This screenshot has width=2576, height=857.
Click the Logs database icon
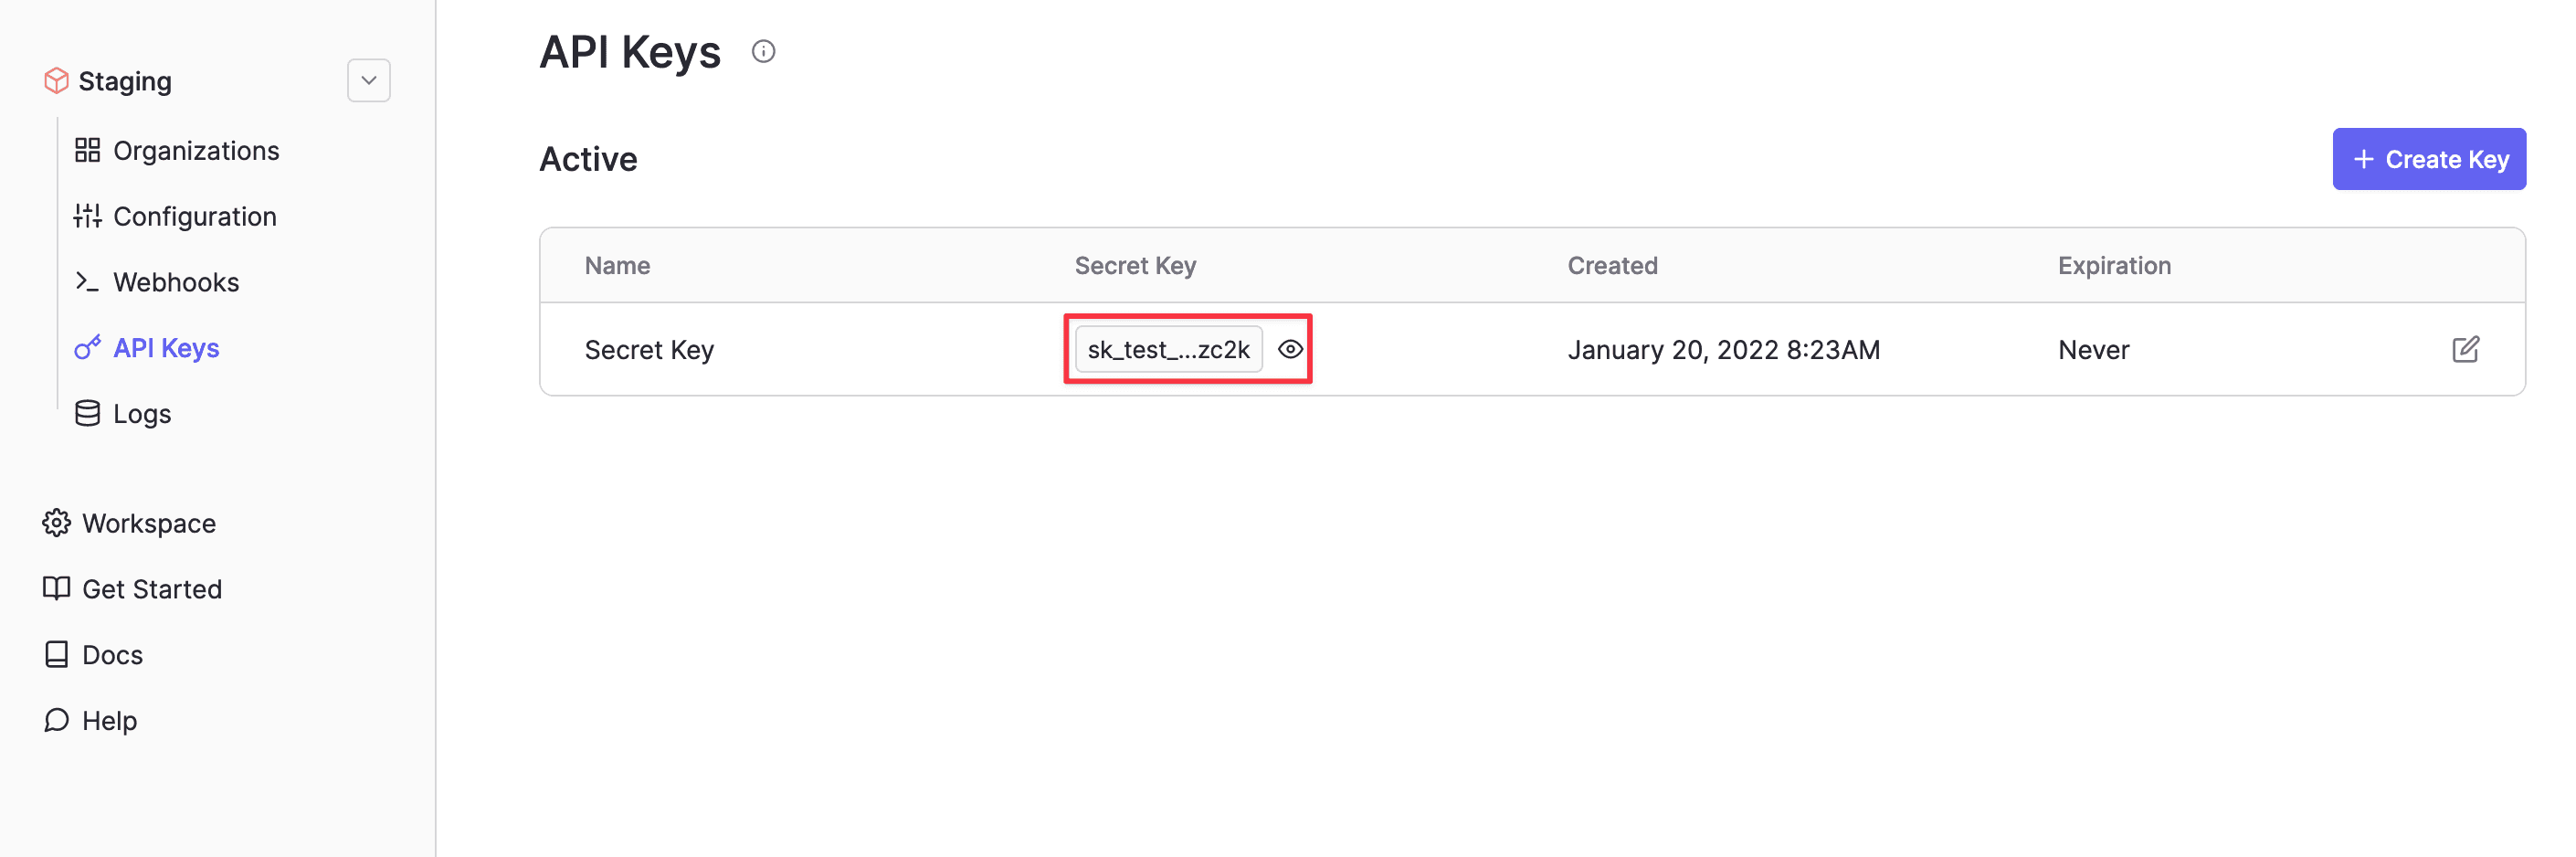pos(88,413)
